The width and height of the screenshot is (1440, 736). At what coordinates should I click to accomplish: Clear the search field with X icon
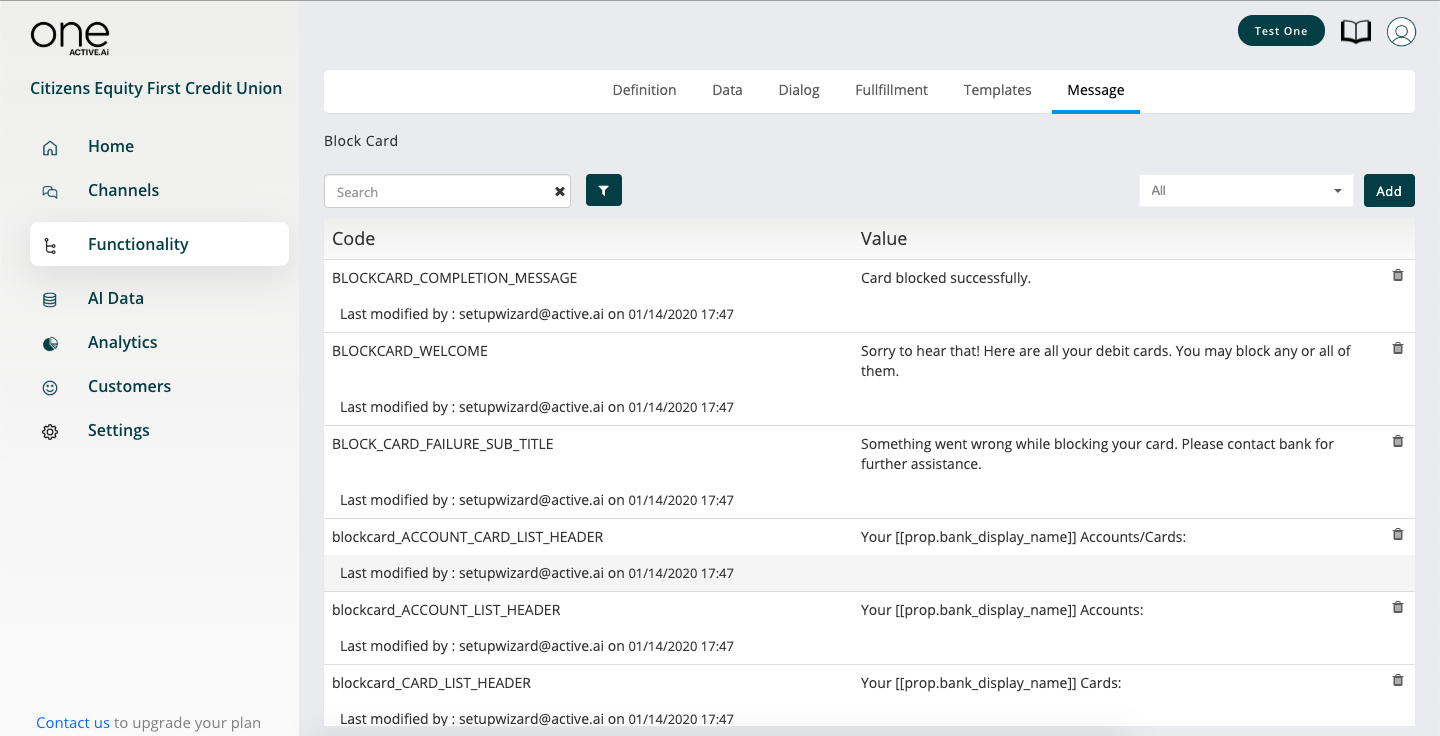[x=560, y=192]
